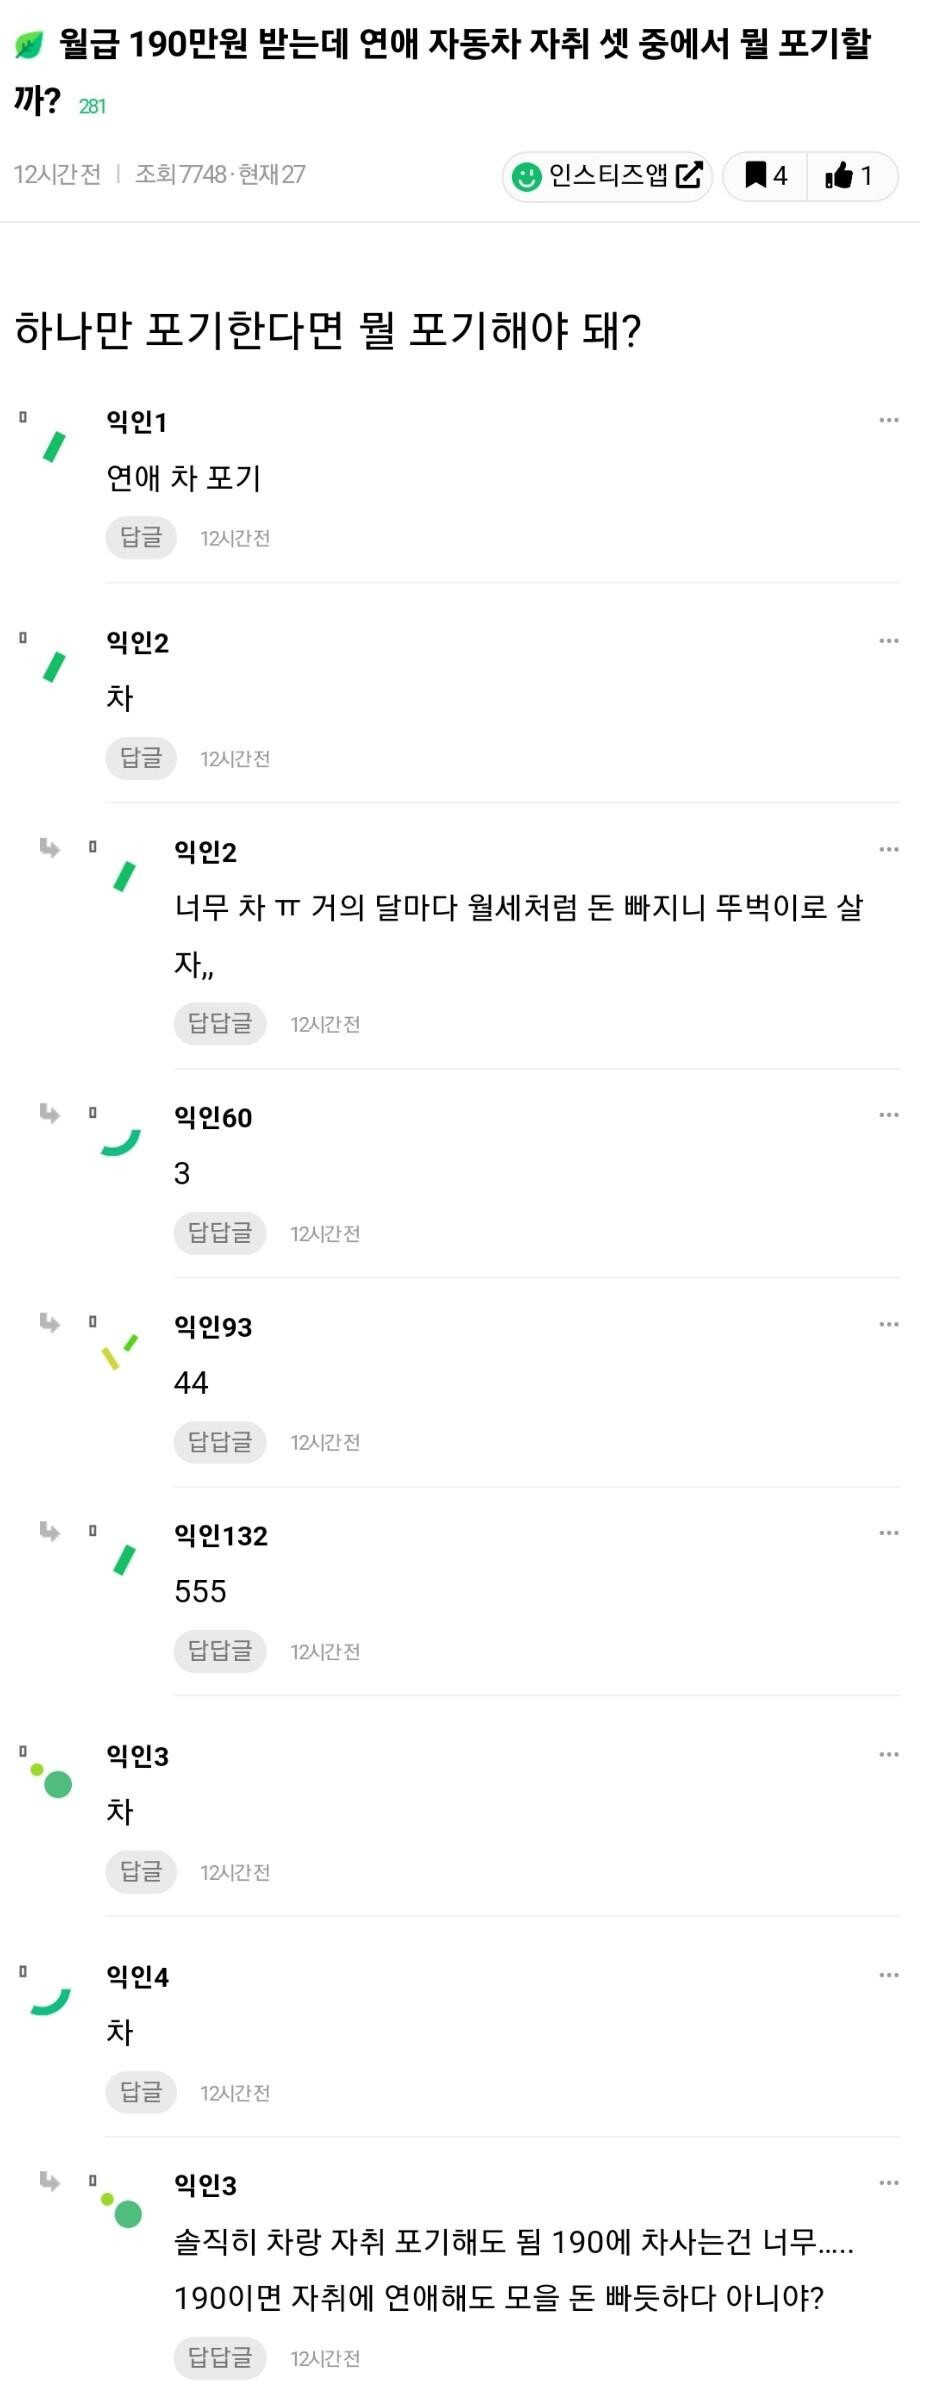Viewport: 926px width, 2391px height.
Task: Click 익인60's curved green avatar
Action: (x=121, y=1142)
